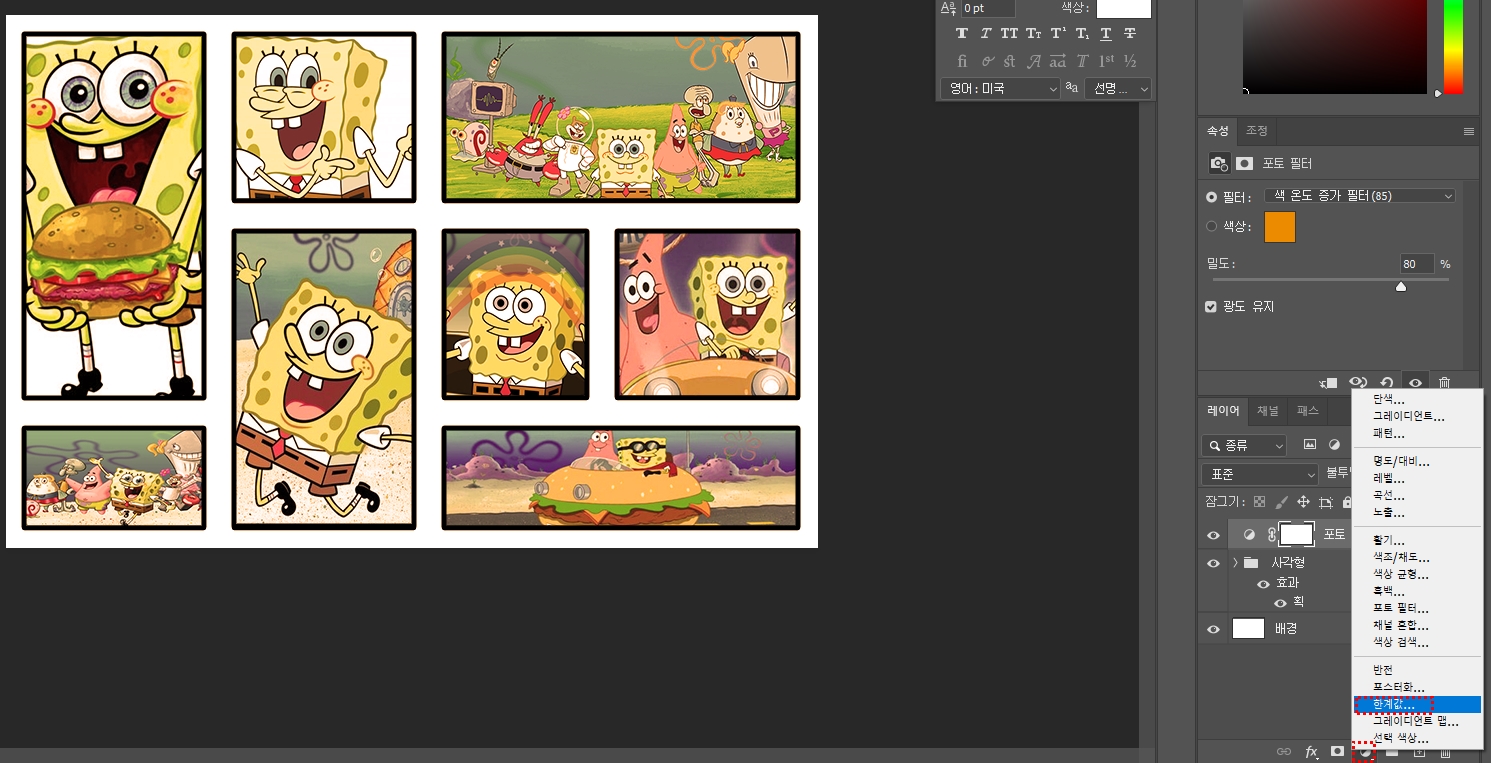
Task: Lock artboard nesting icon
Action: click(1326, 502)
